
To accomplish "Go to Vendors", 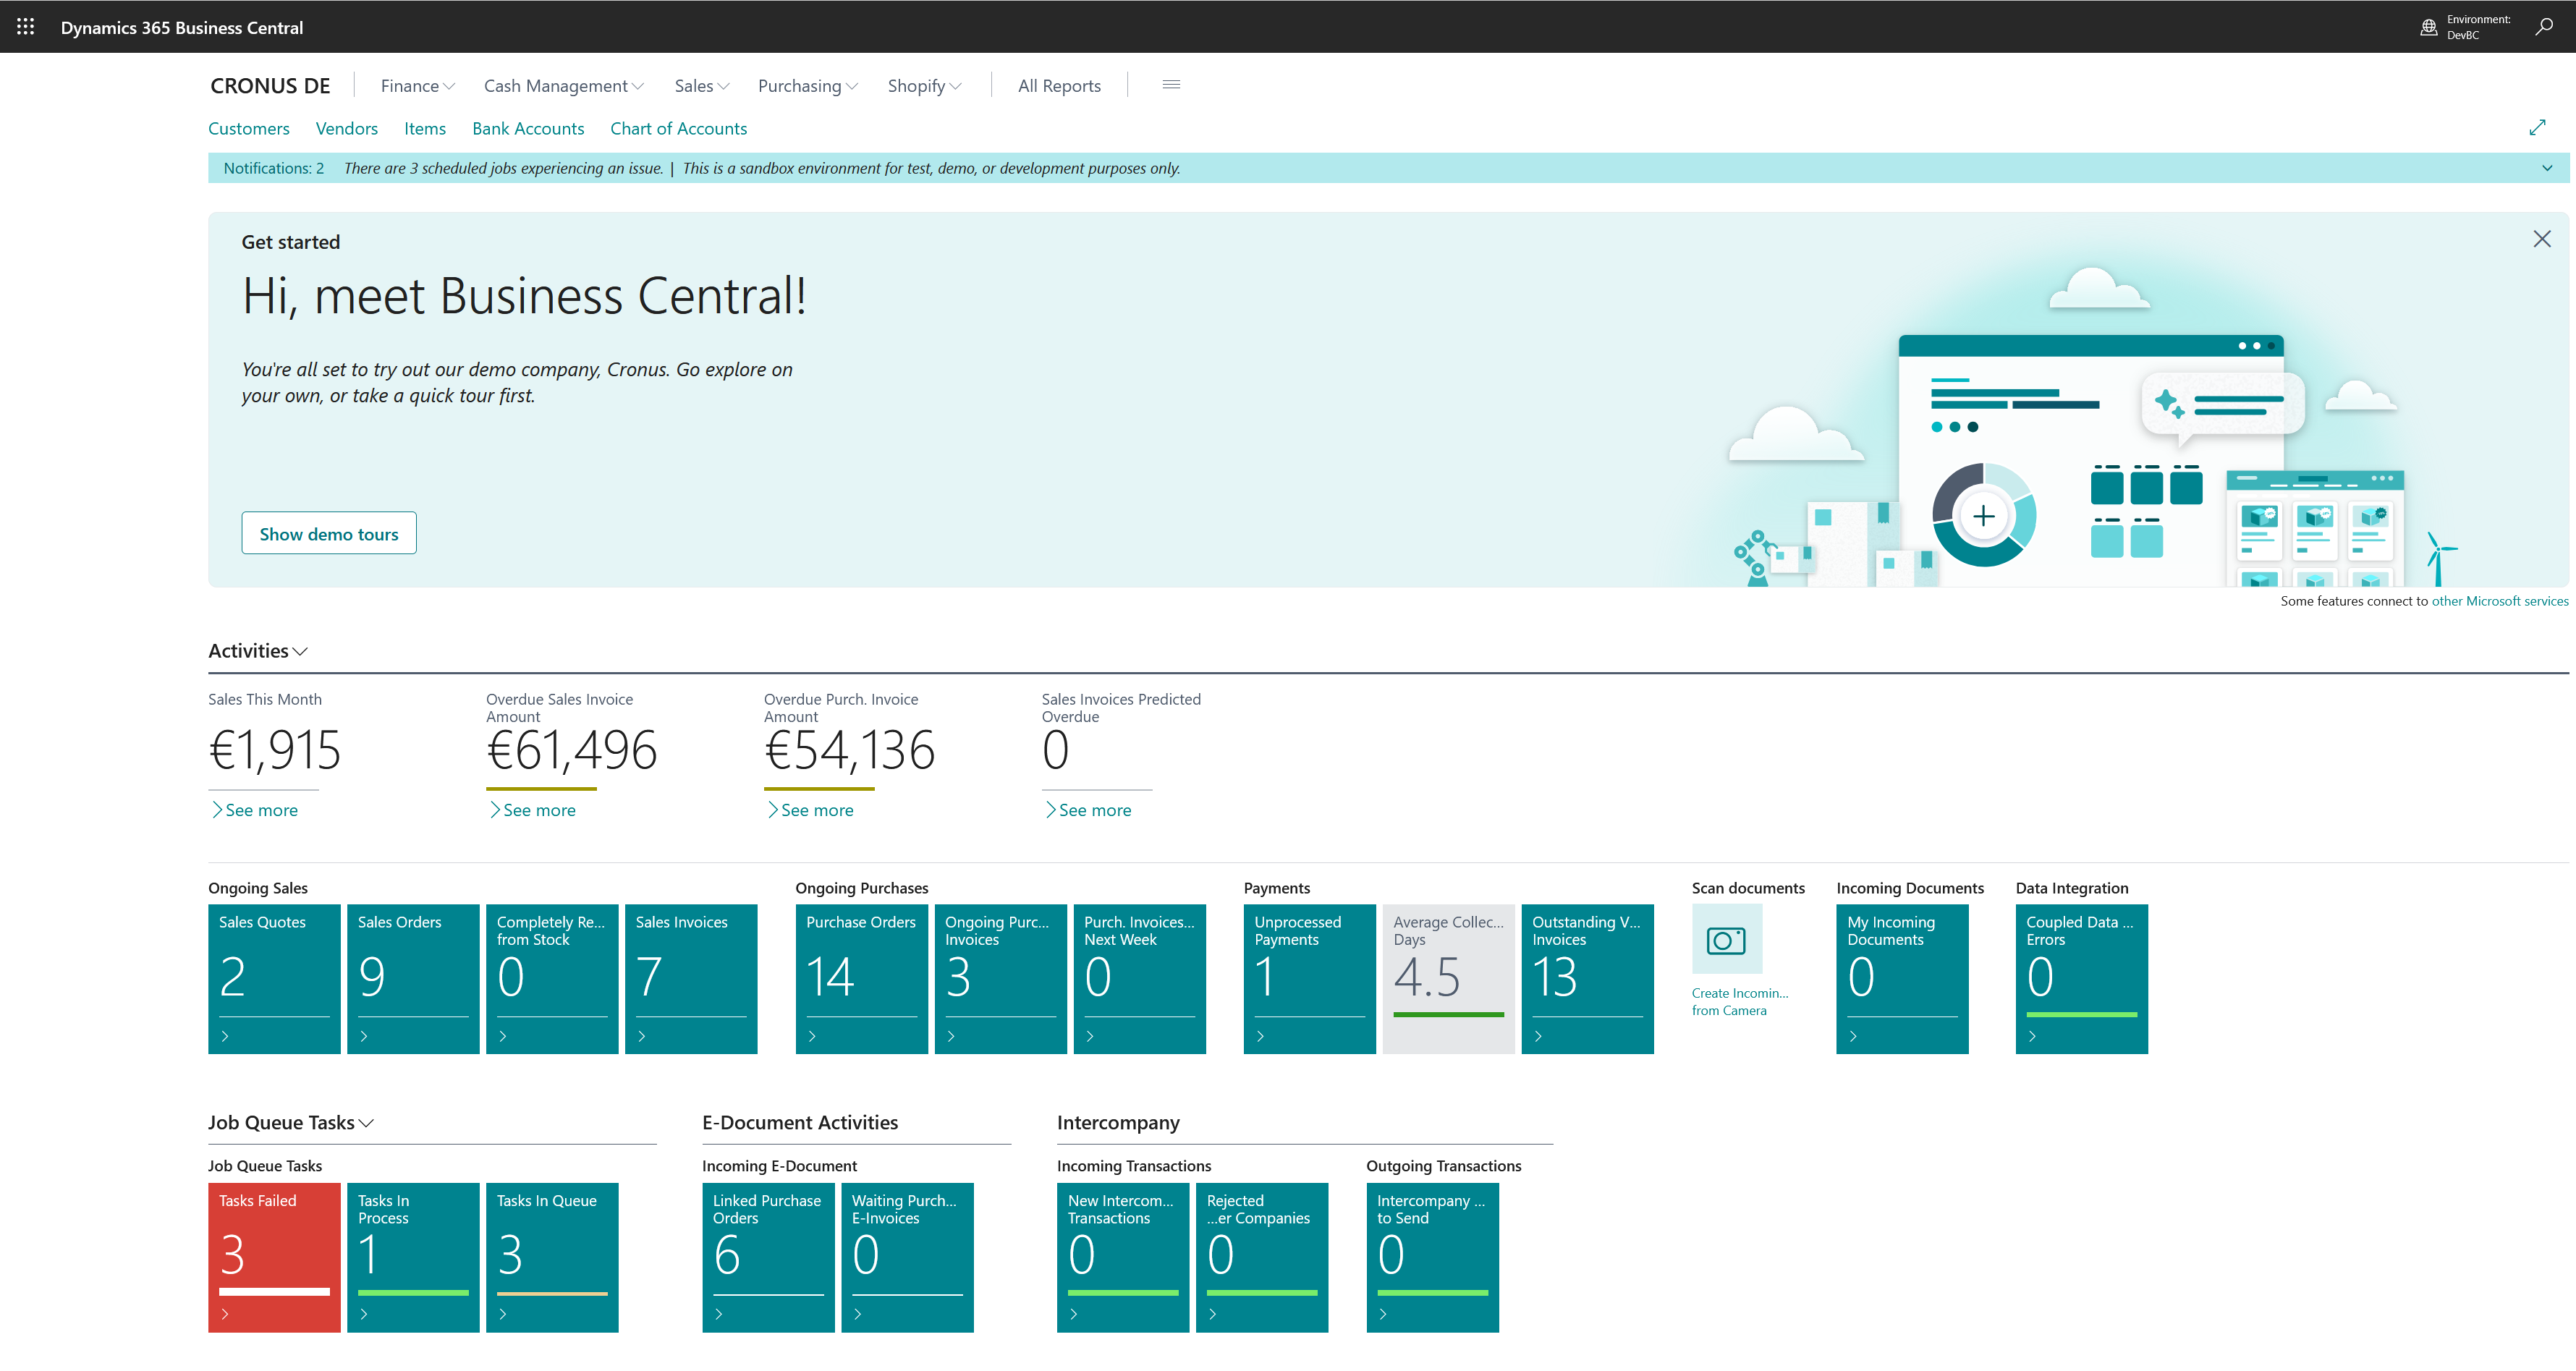I will pyautogui.click(x=347, y=129).
